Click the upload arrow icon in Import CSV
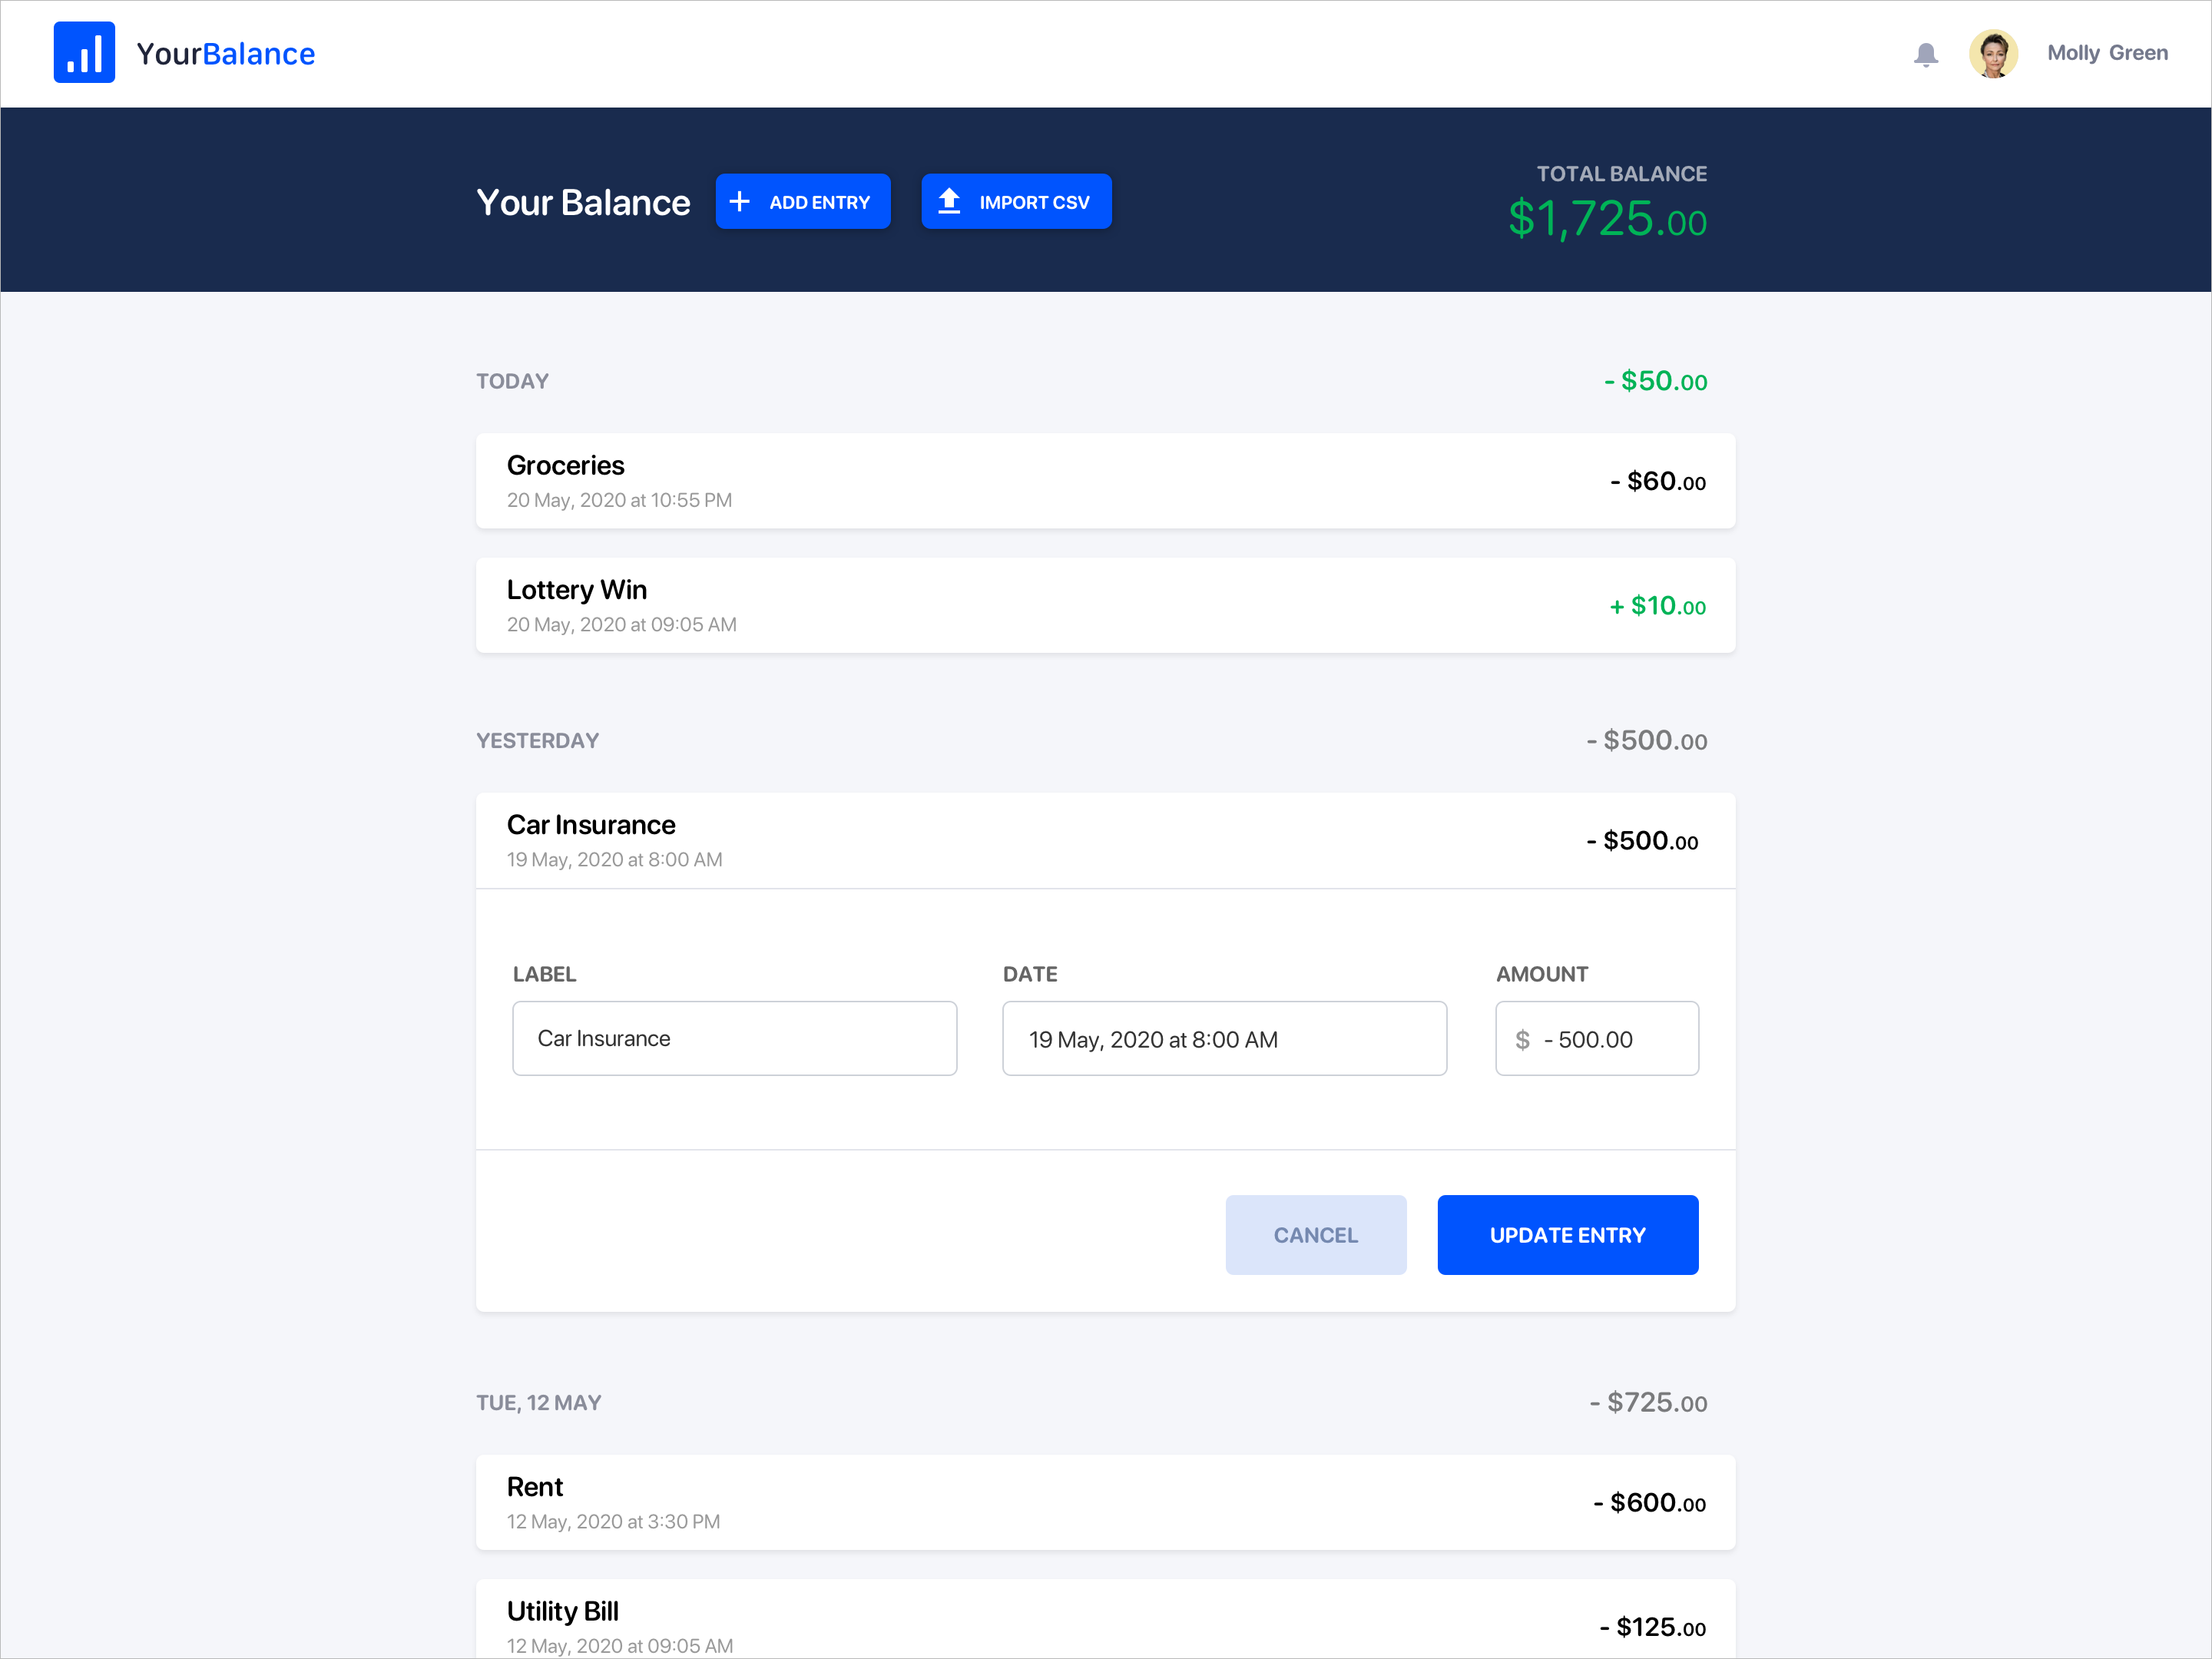Image resolution: width=2212 pixels, height=1659 pixels. point(949,202)
